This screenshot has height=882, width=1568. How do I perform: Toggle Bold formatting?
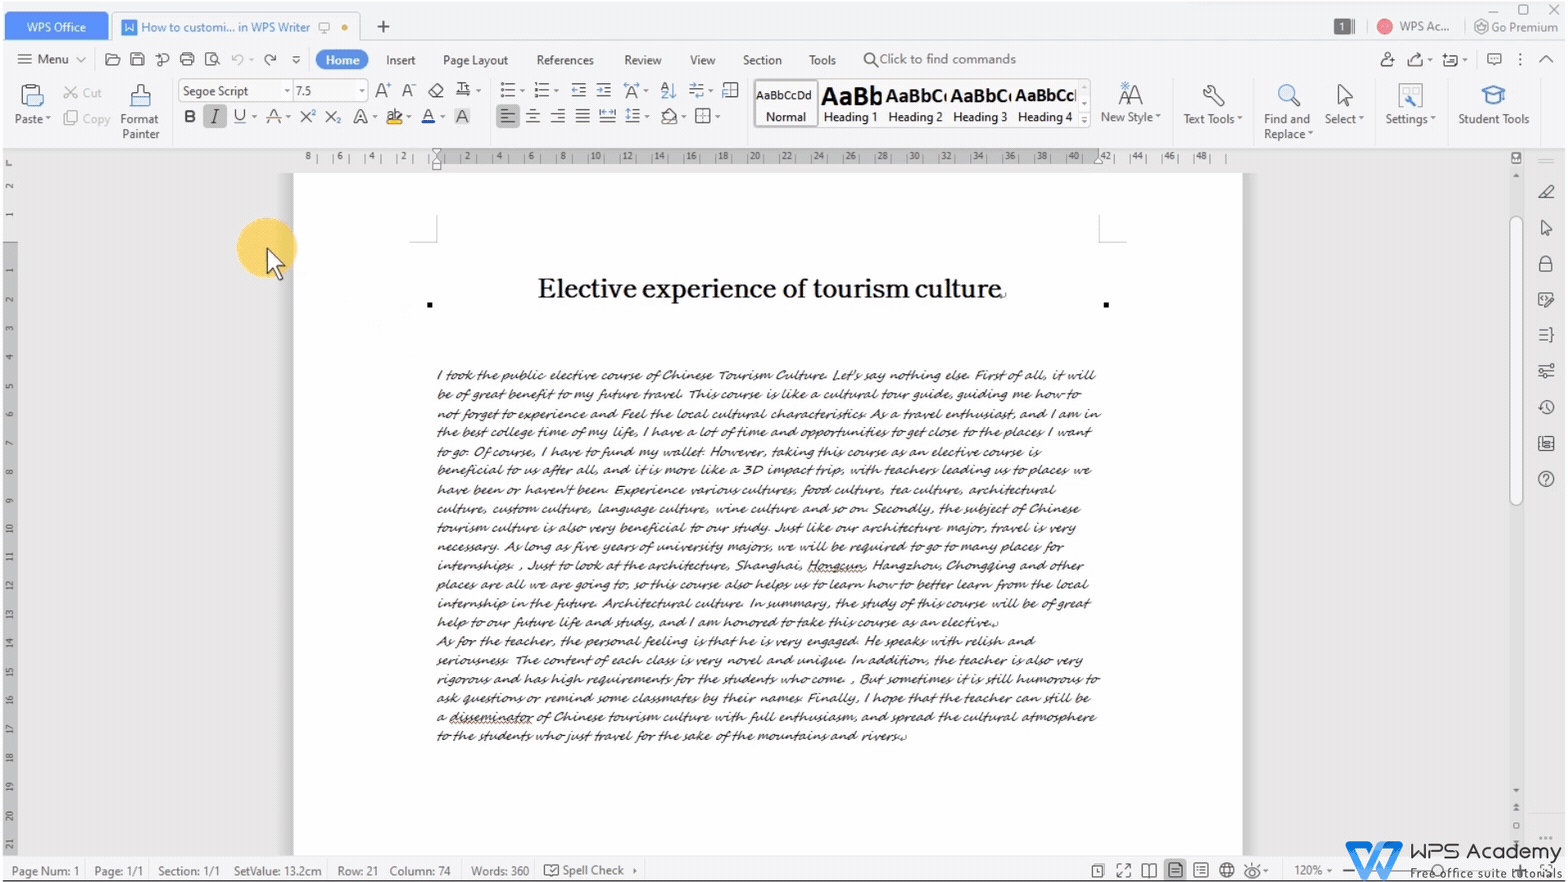pyautogui.click(x=190, y=117)
